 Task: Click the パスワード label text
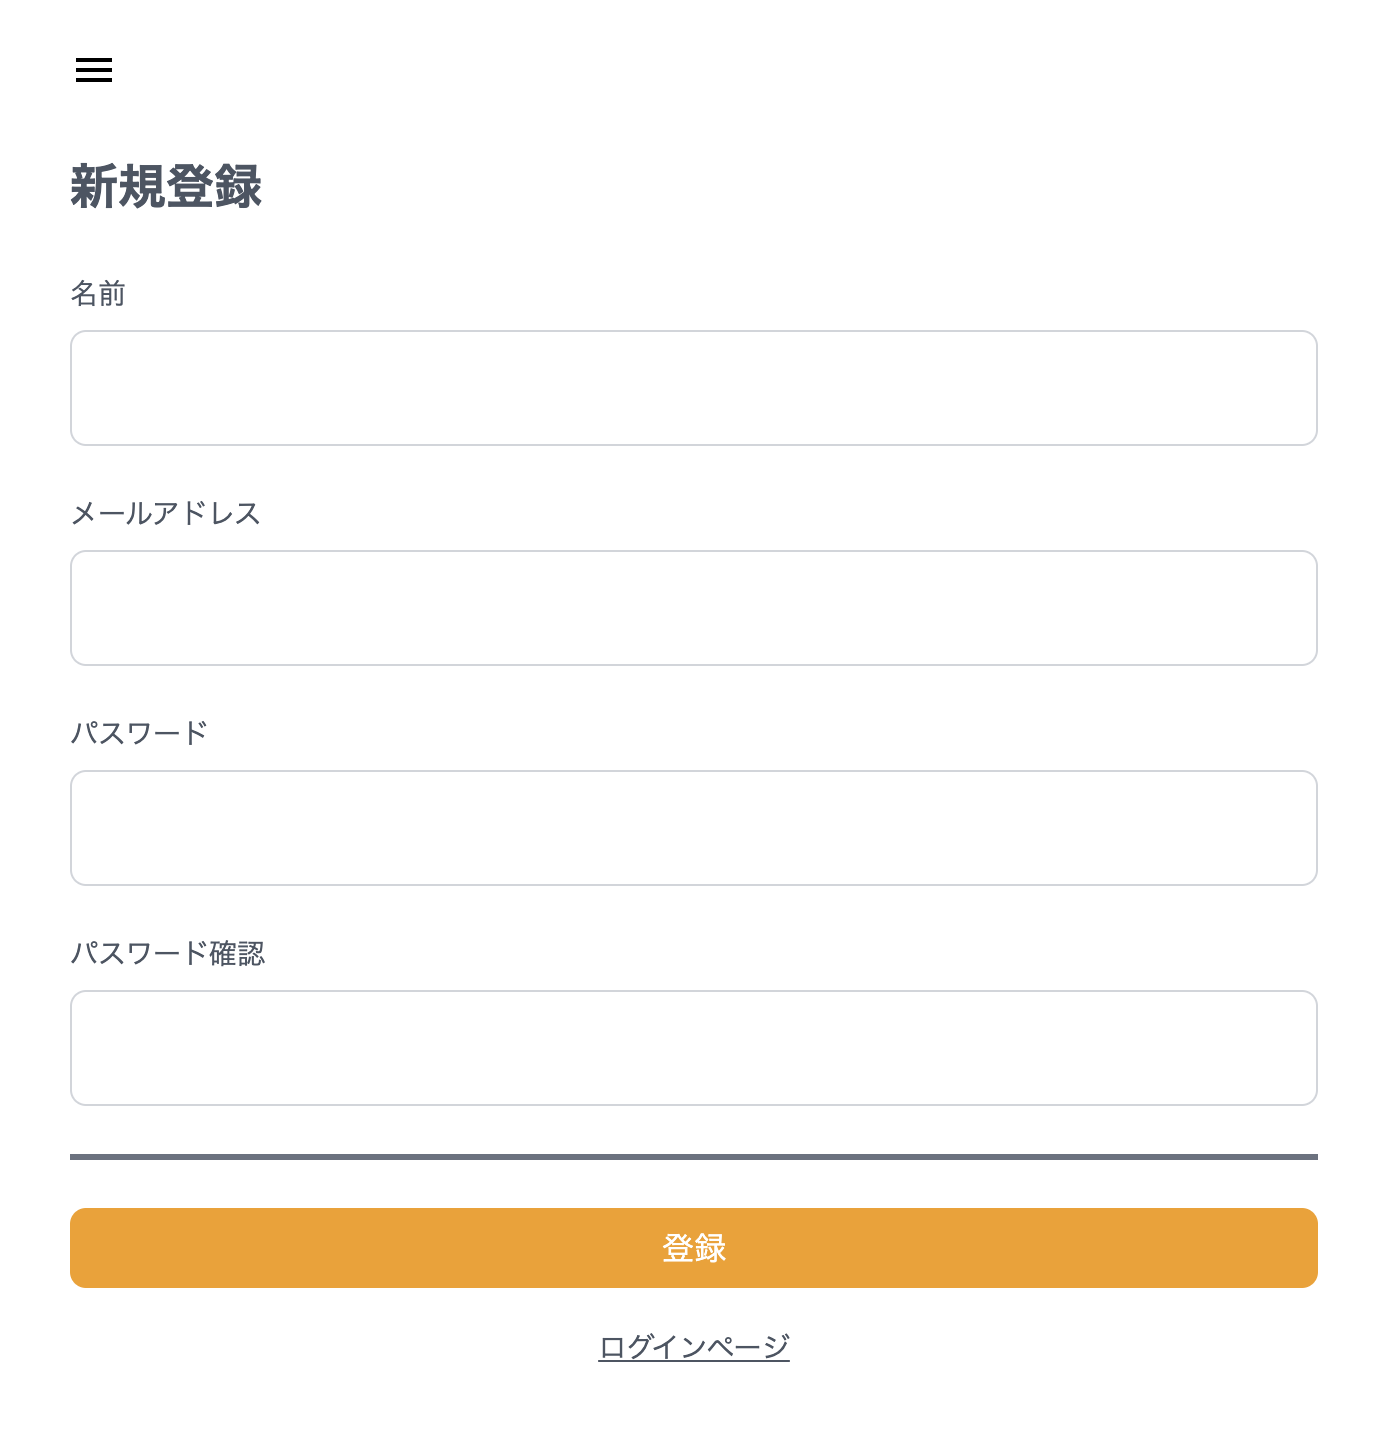click(139, 734)
